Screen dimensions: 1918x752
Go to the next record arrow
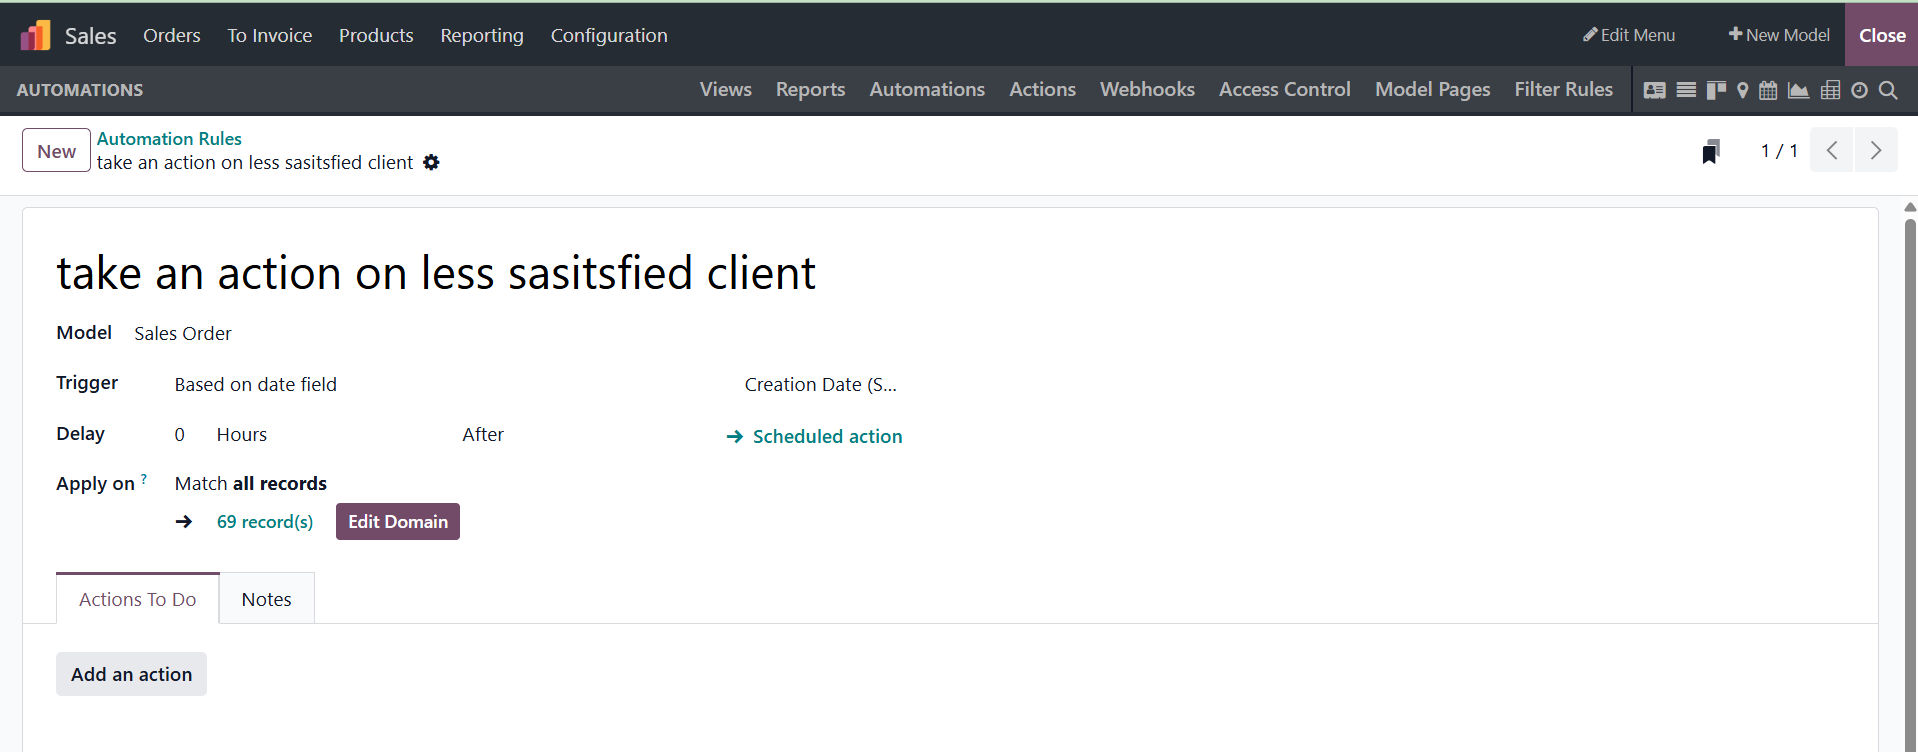click(1876, 150)
